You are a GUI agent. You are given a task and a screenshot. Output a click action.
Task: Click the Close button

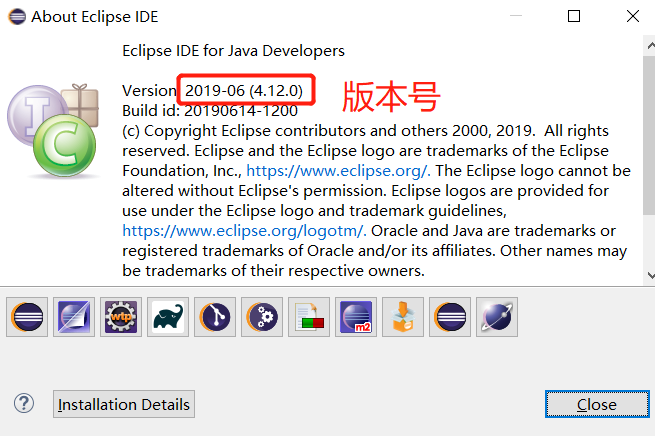pyautogui.click(x=597, y=404)
